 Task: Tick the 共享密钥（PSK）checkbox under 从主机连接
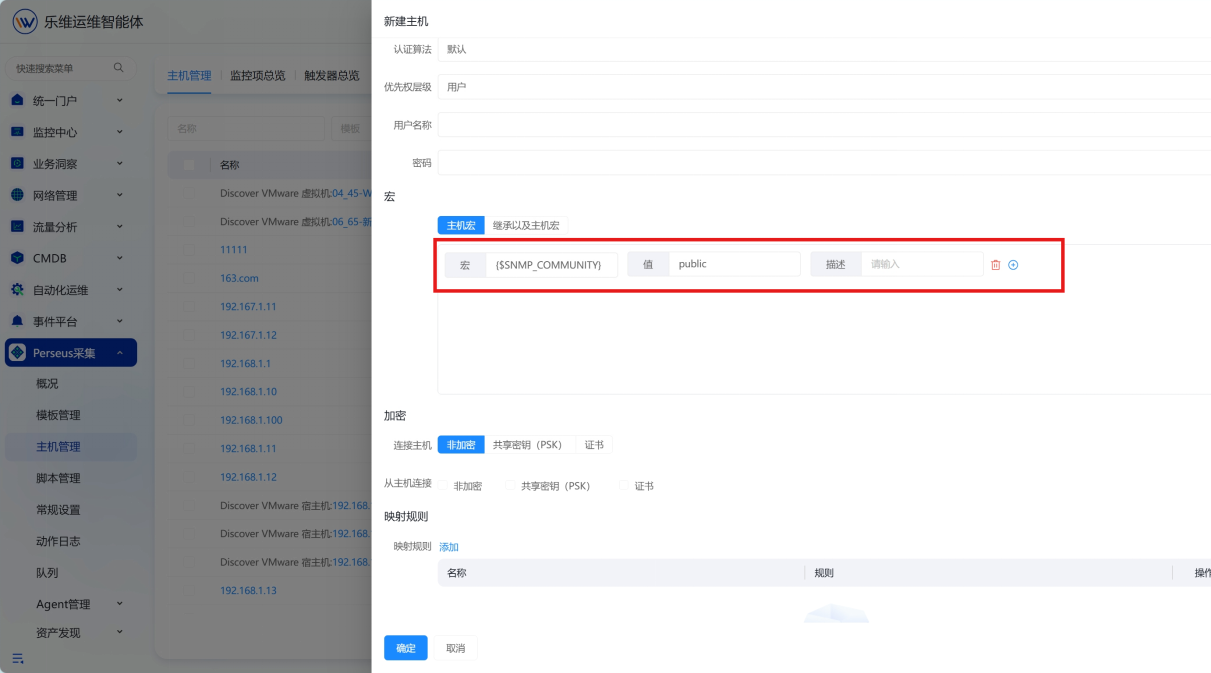pos(510,485)
